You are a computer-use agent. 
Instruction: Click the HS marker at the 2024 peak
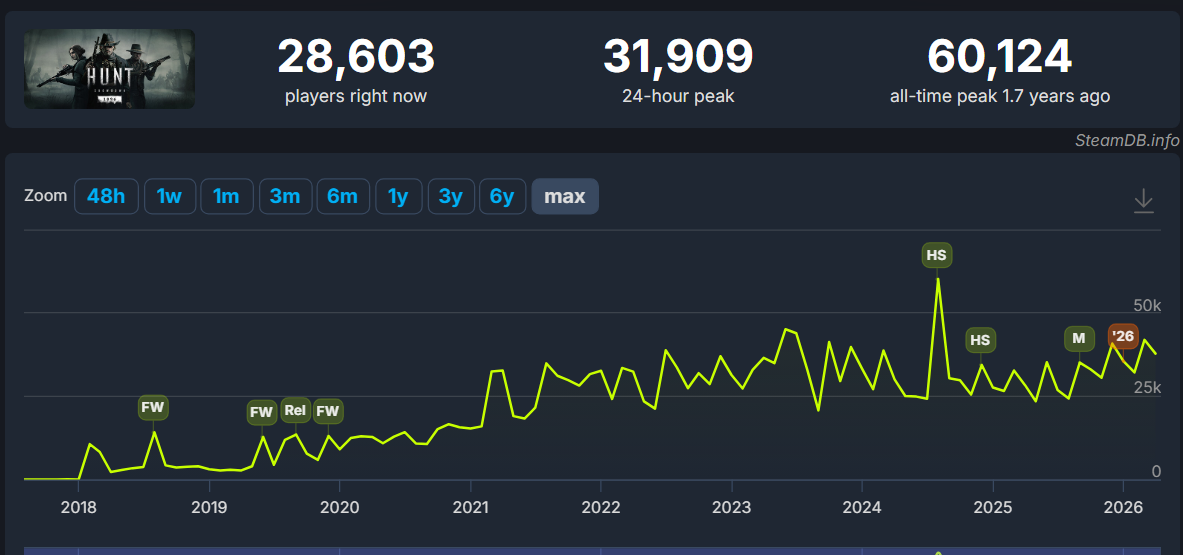click(x=936, y=255)
